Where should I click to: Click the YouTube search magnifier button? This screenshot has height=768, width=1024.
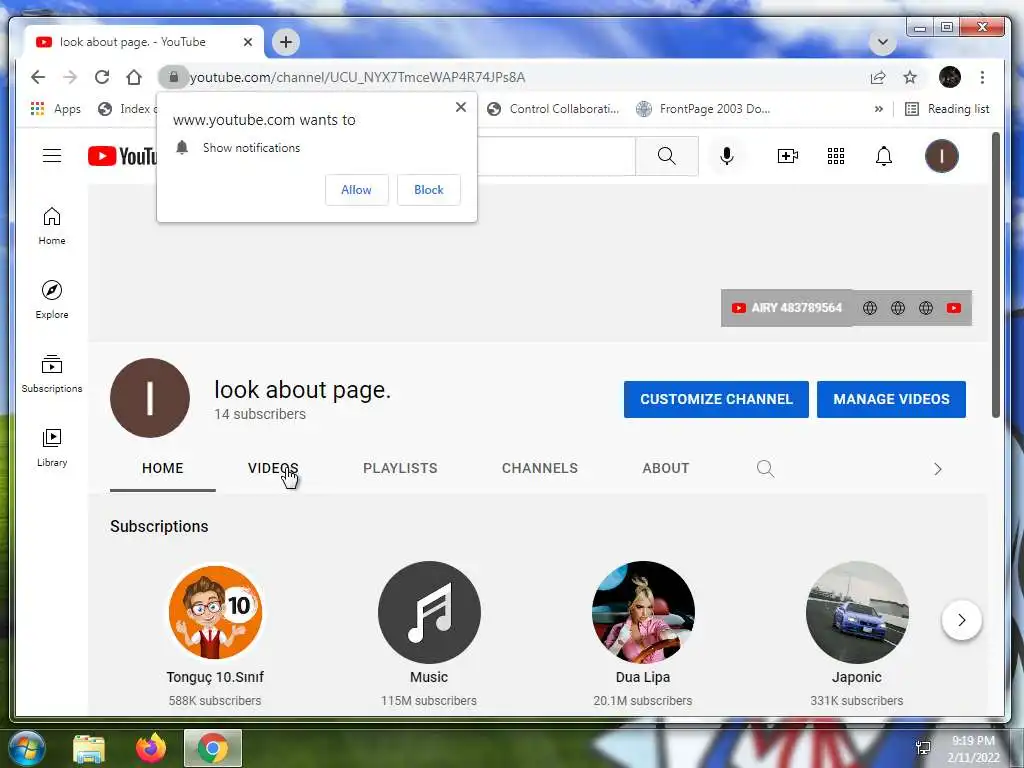[667, 155]
